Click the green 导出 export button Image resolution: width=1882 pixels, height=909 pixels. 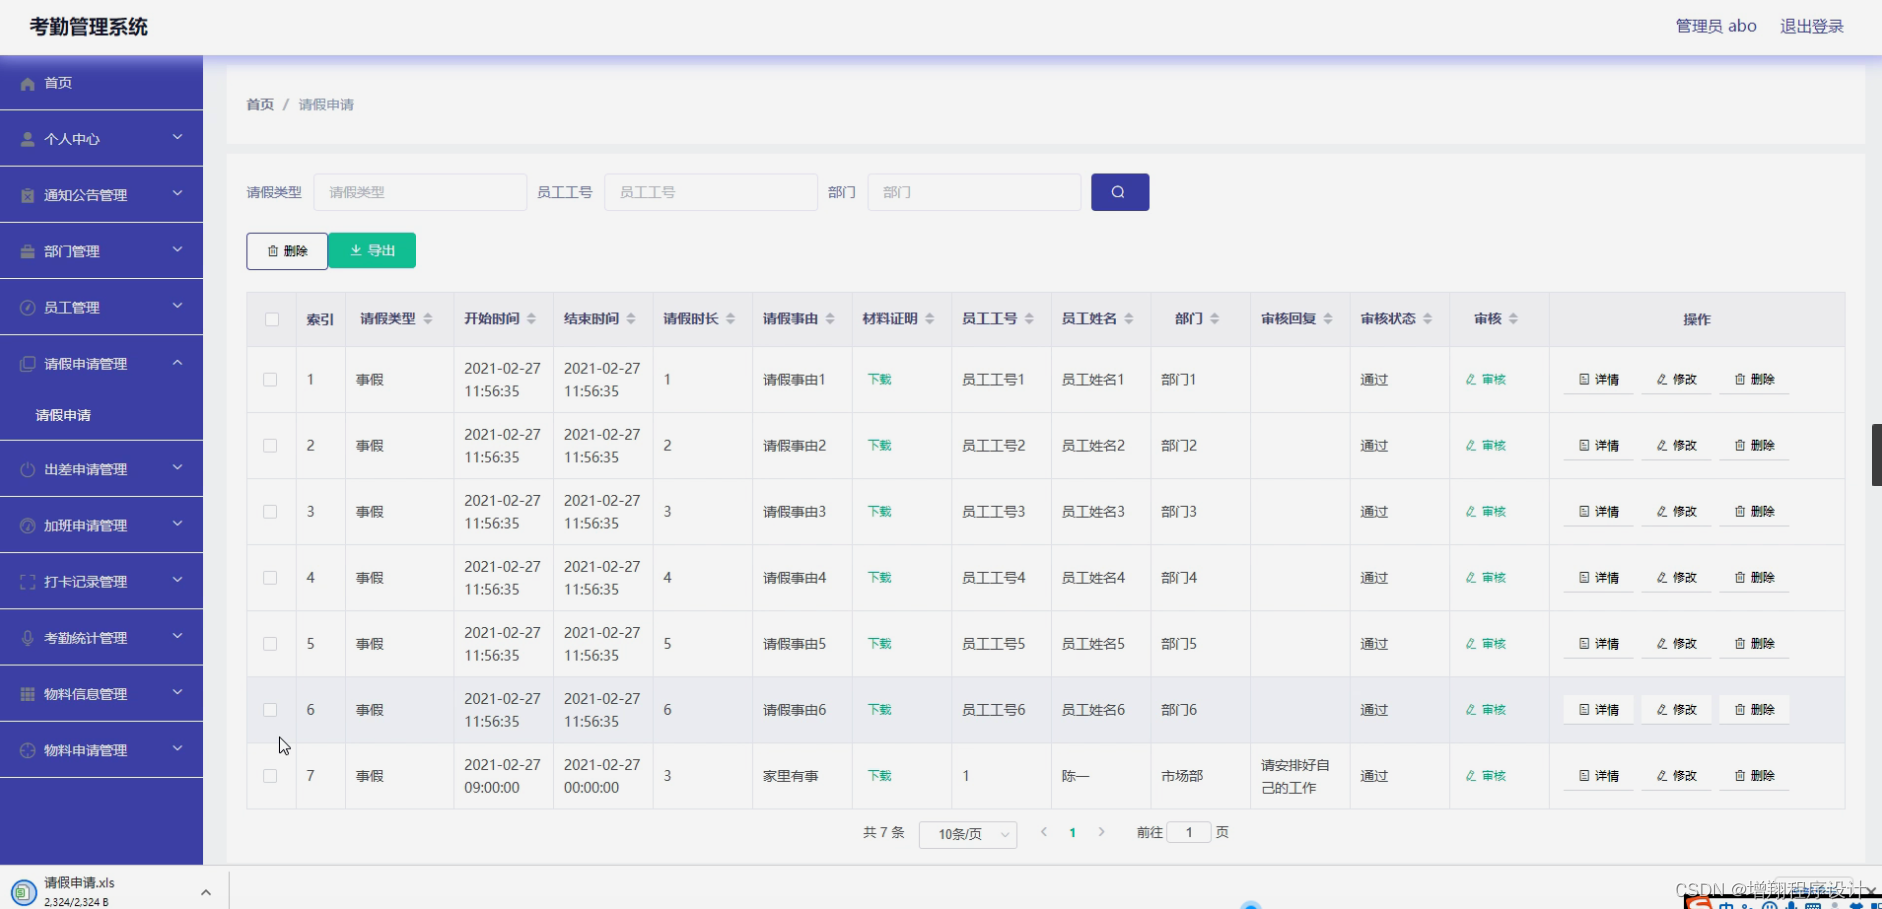tap(372, 251)
